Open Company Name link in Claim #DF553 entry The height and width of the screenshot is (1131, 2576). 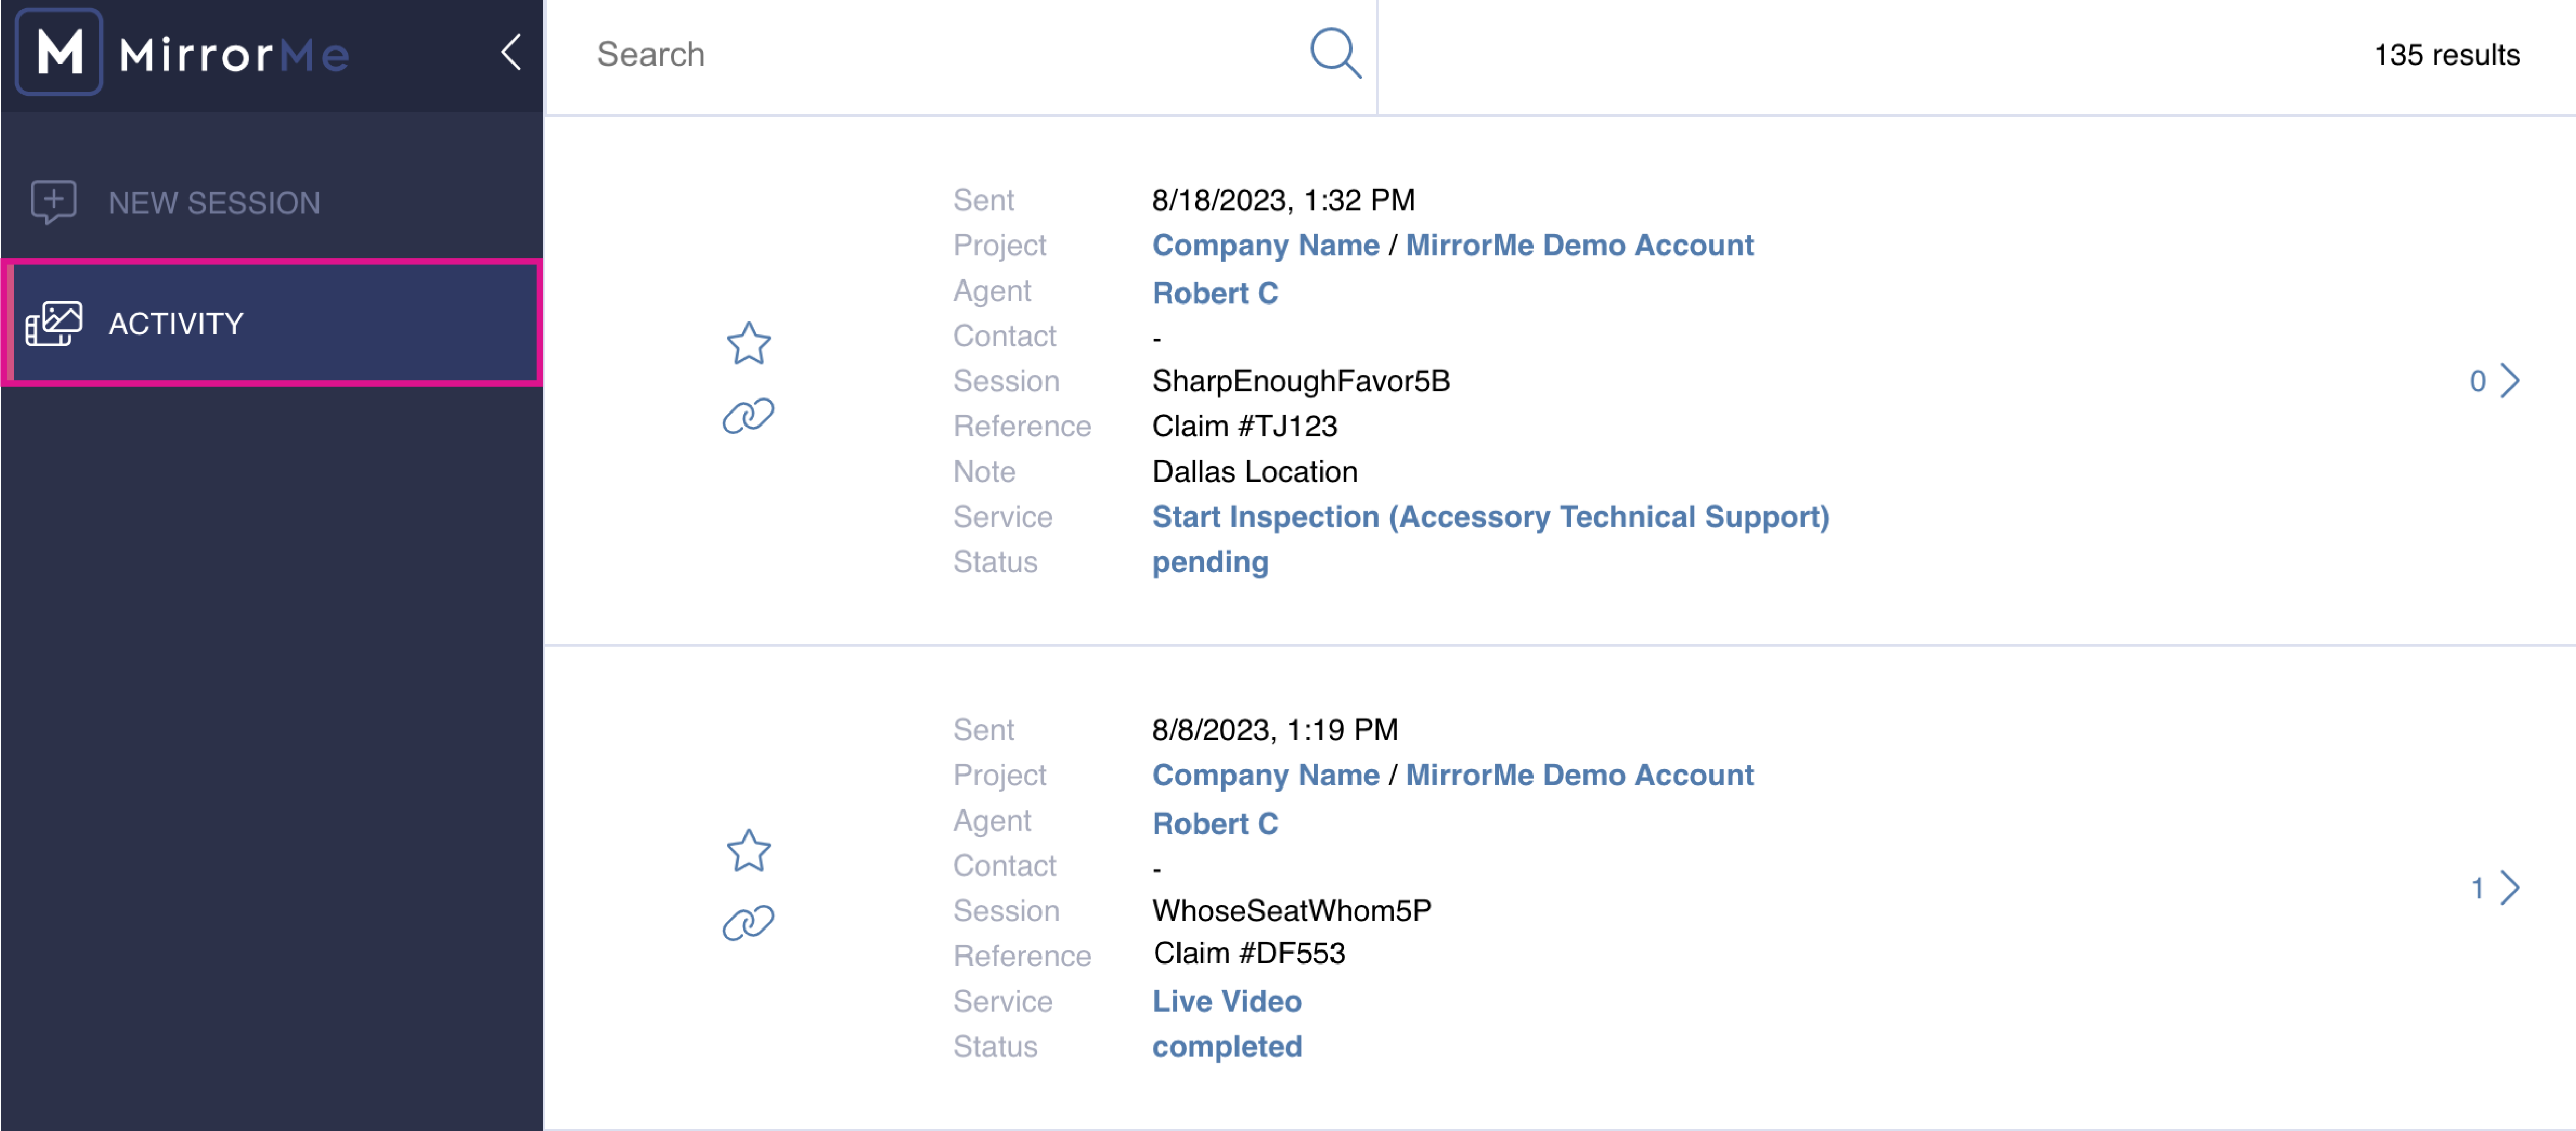tap(1265, 776)
